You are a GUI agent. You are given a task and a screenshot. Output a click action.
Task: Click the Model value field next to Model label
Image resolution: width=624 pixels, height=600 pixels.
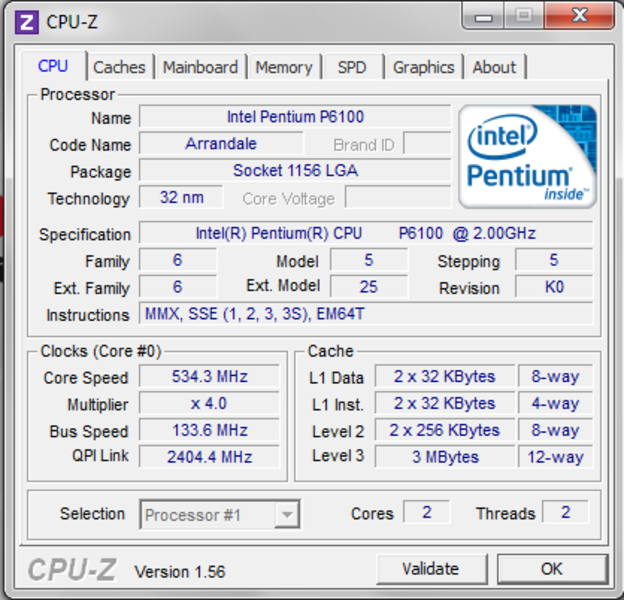click(x=369, y=260)
